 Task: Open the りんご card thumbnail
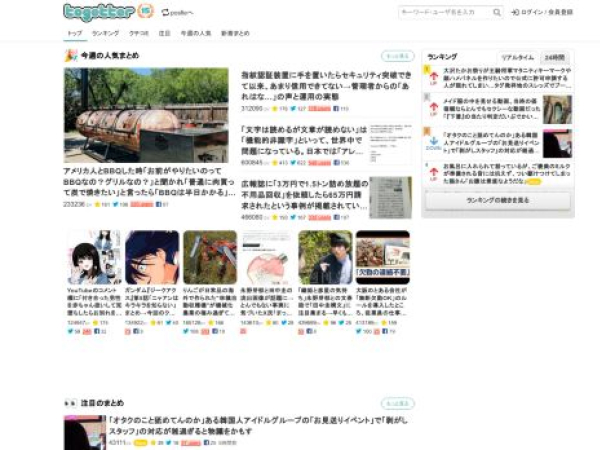[210, 257]
